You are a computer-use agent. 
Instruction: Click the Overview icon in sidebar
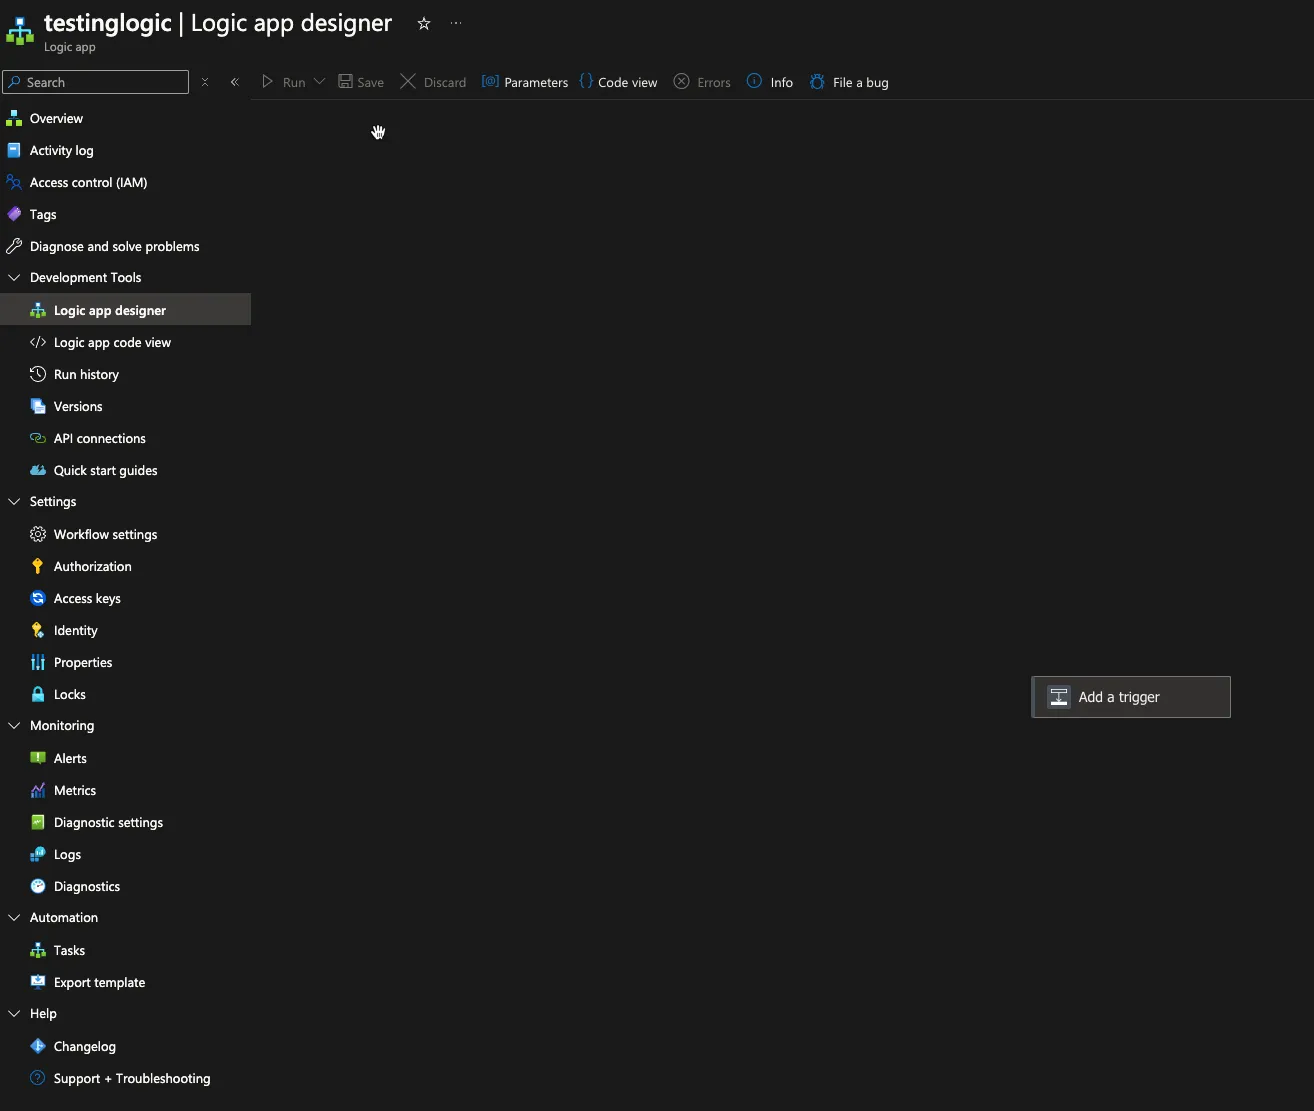(14, 119)
